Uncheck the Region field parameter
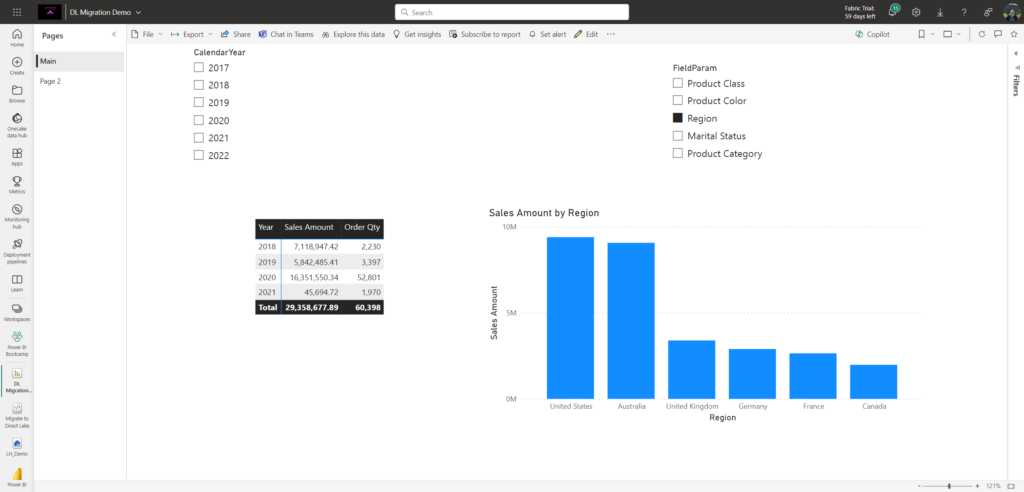The image size is (1024, 492). point(678,118)
